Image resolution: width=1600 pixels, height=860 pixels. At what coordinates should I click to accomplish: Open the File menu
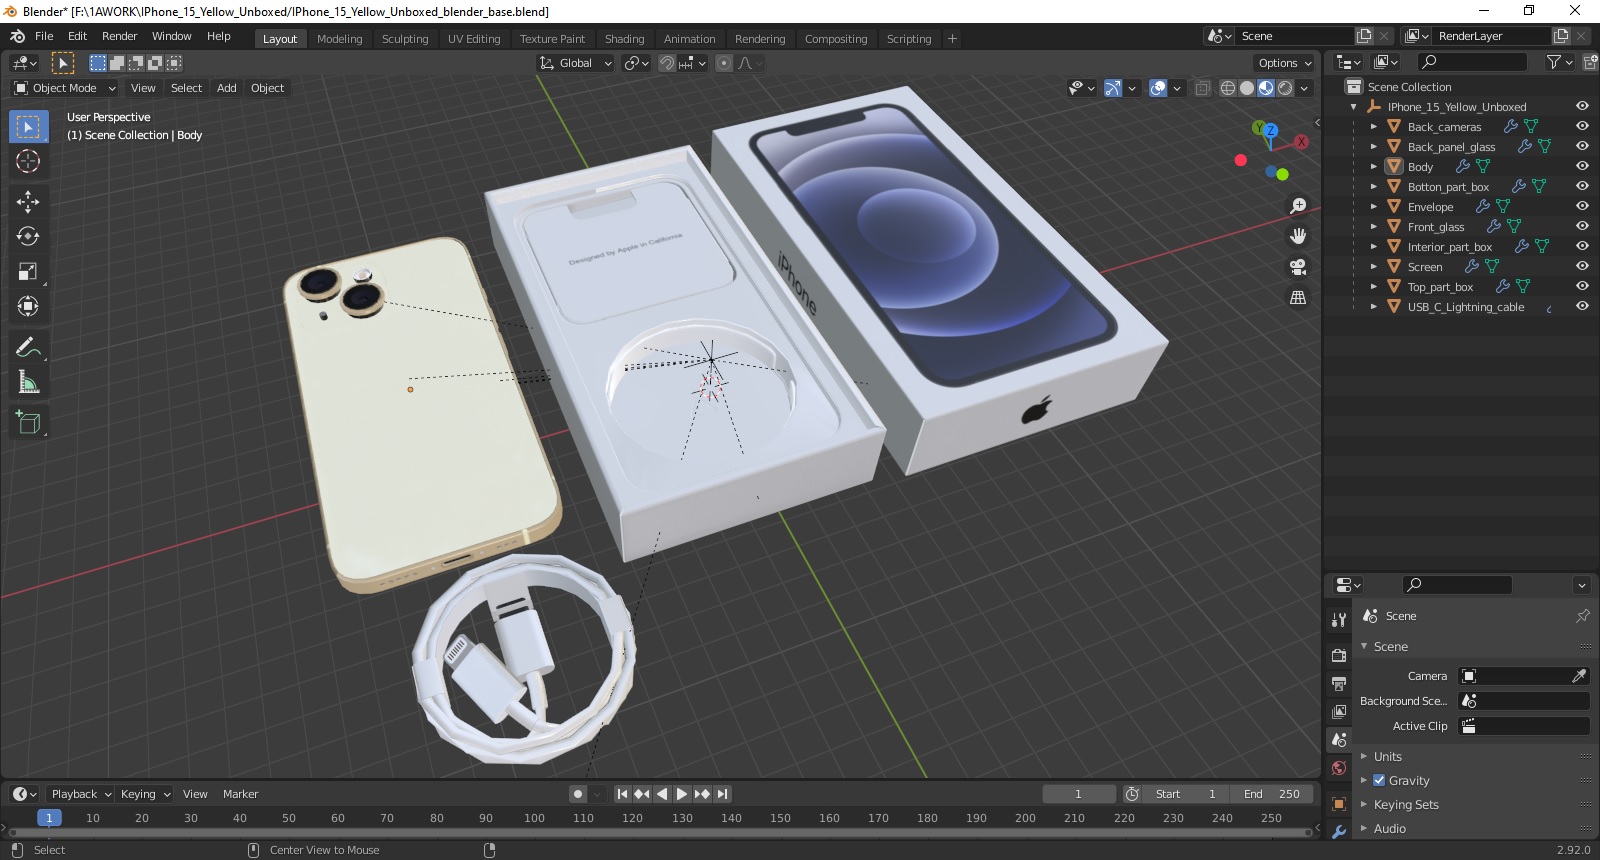(x=44, y=36)
